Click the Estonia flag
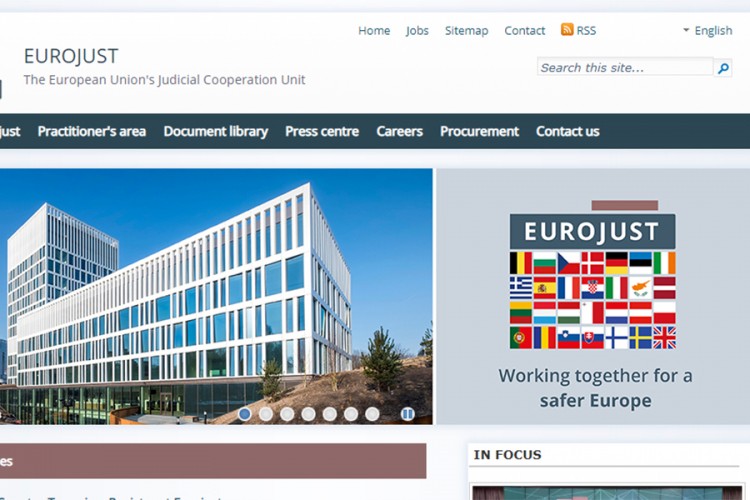This screenshot has height=500, width=750. [x=640, y=263]
